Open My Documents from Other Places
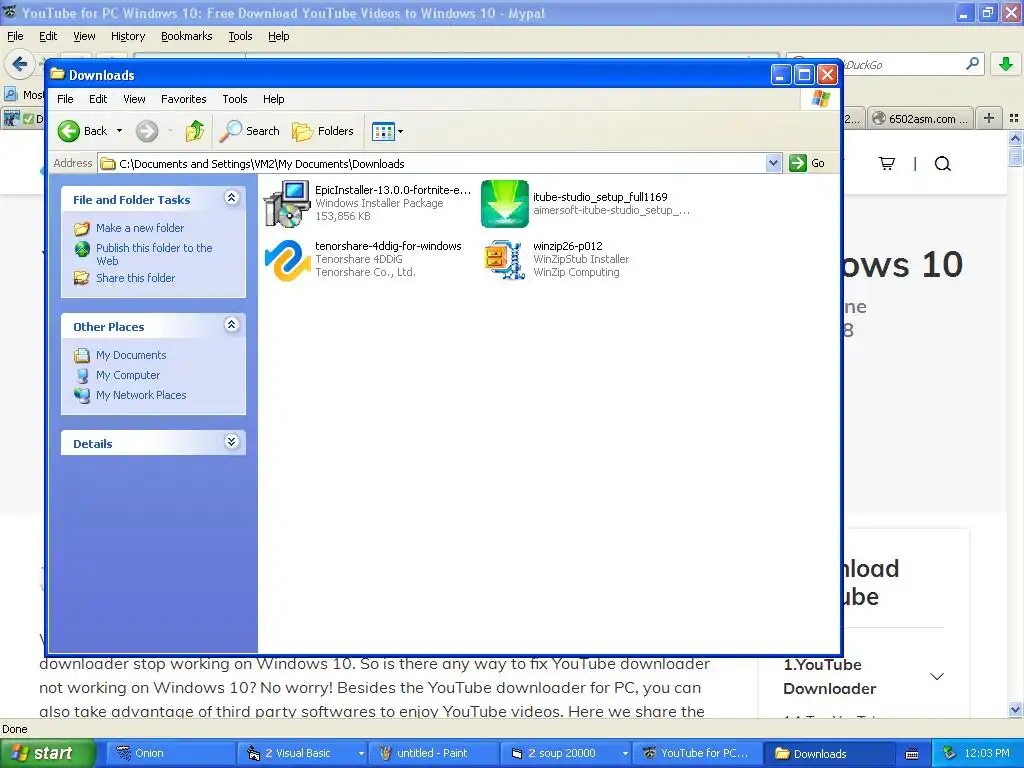 [131, 355]
